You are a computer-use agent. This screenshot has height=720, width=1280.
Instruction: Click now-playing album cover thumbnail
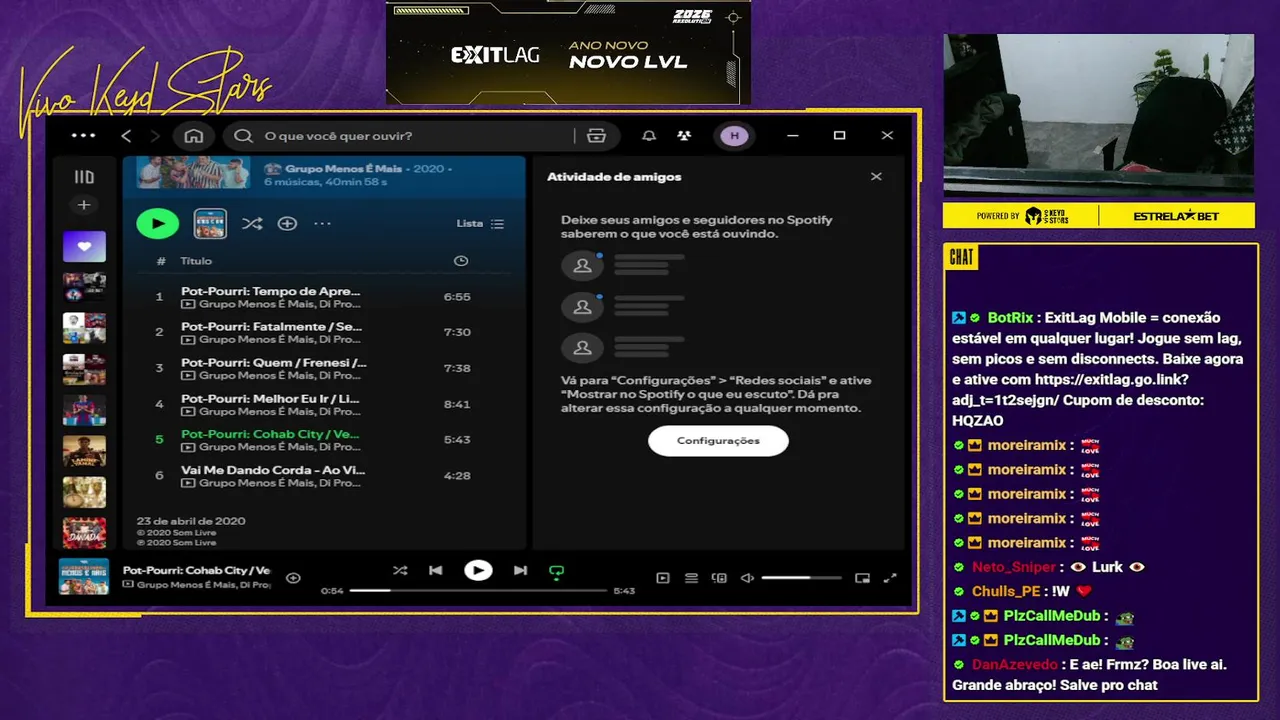tap(84, 577)
